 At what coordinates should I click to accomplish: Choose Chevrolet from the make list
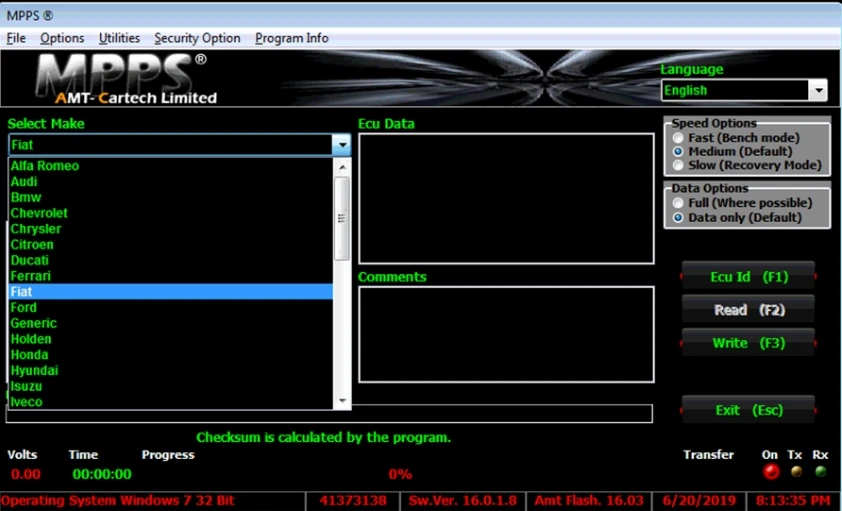171,213
